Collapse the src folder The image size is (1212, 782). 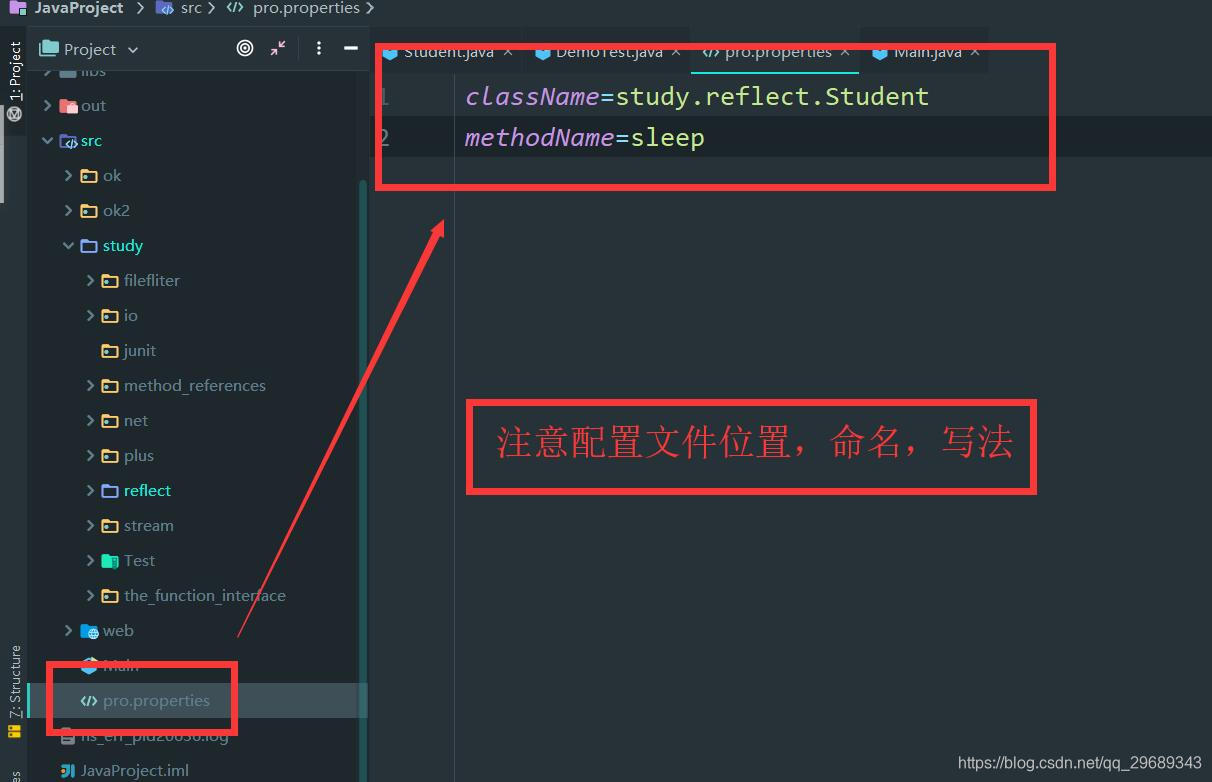click(x=47, y=140)
